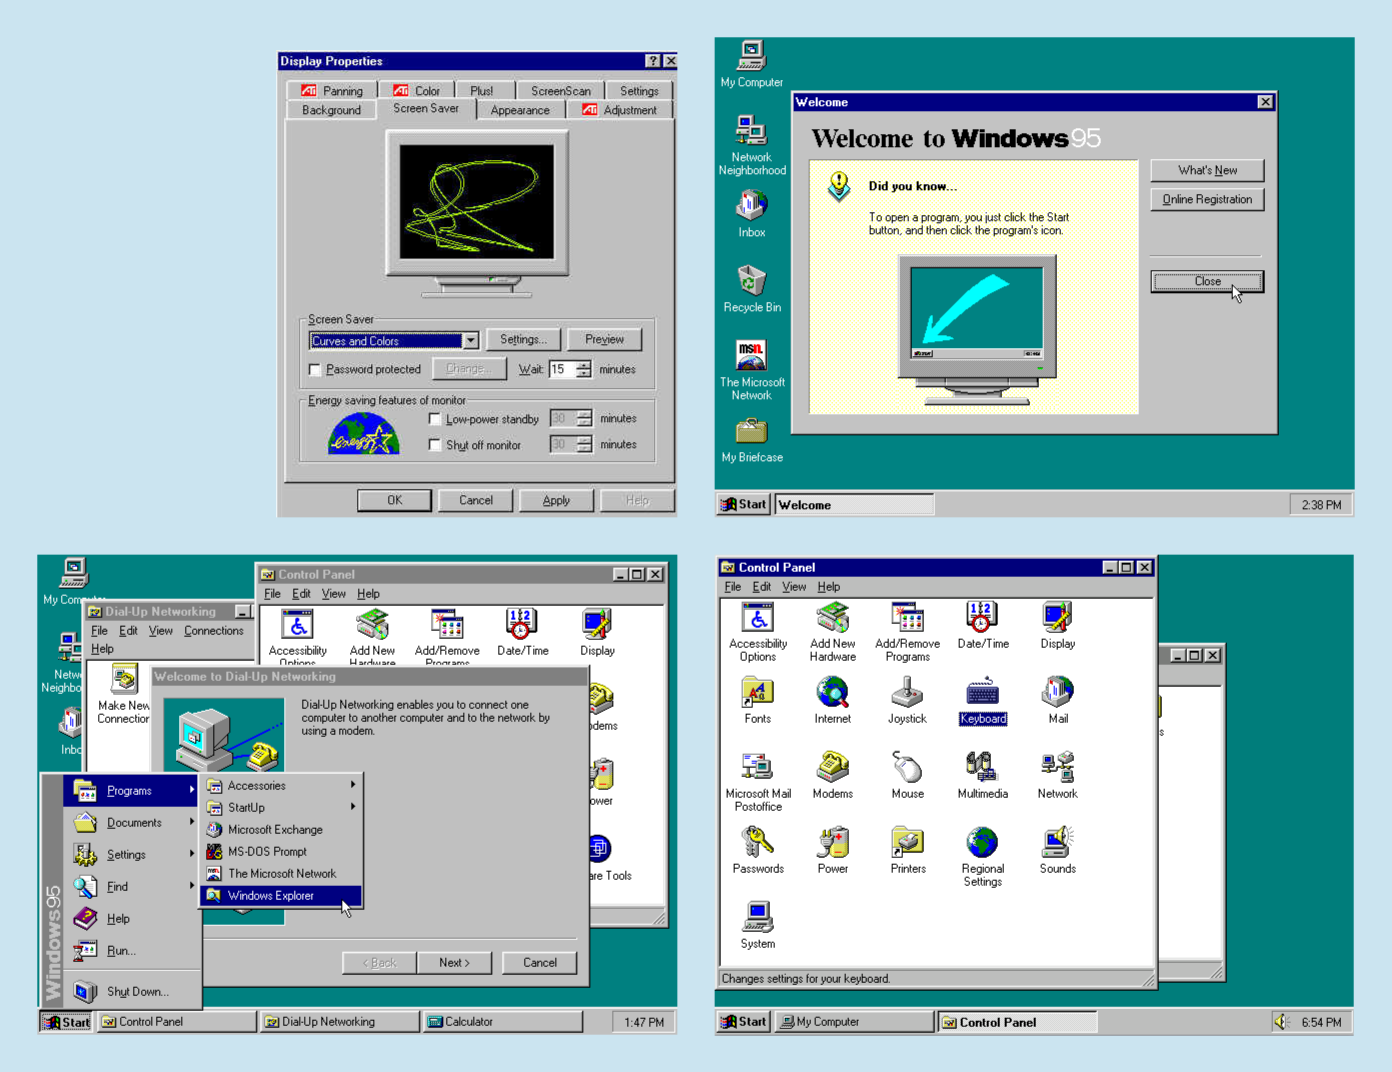The height and width of the screenshot is (1072, 1392).
Task: Expand the Settings submenu in Start menu
Action: (x=131, y=854)
